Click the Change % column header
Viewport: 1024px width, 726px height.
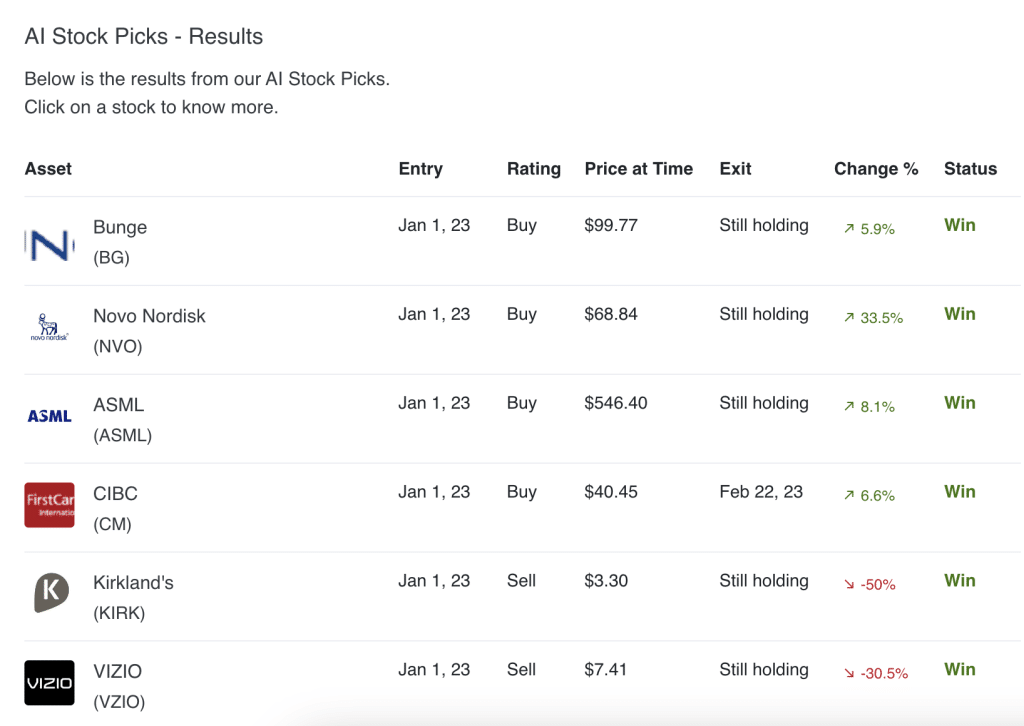pos(876,168)
